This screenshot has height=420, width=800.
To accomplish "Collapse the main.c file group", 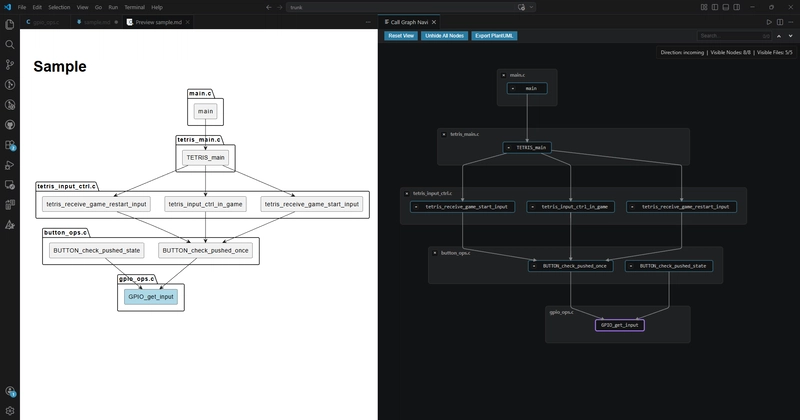I will (504, 75).
